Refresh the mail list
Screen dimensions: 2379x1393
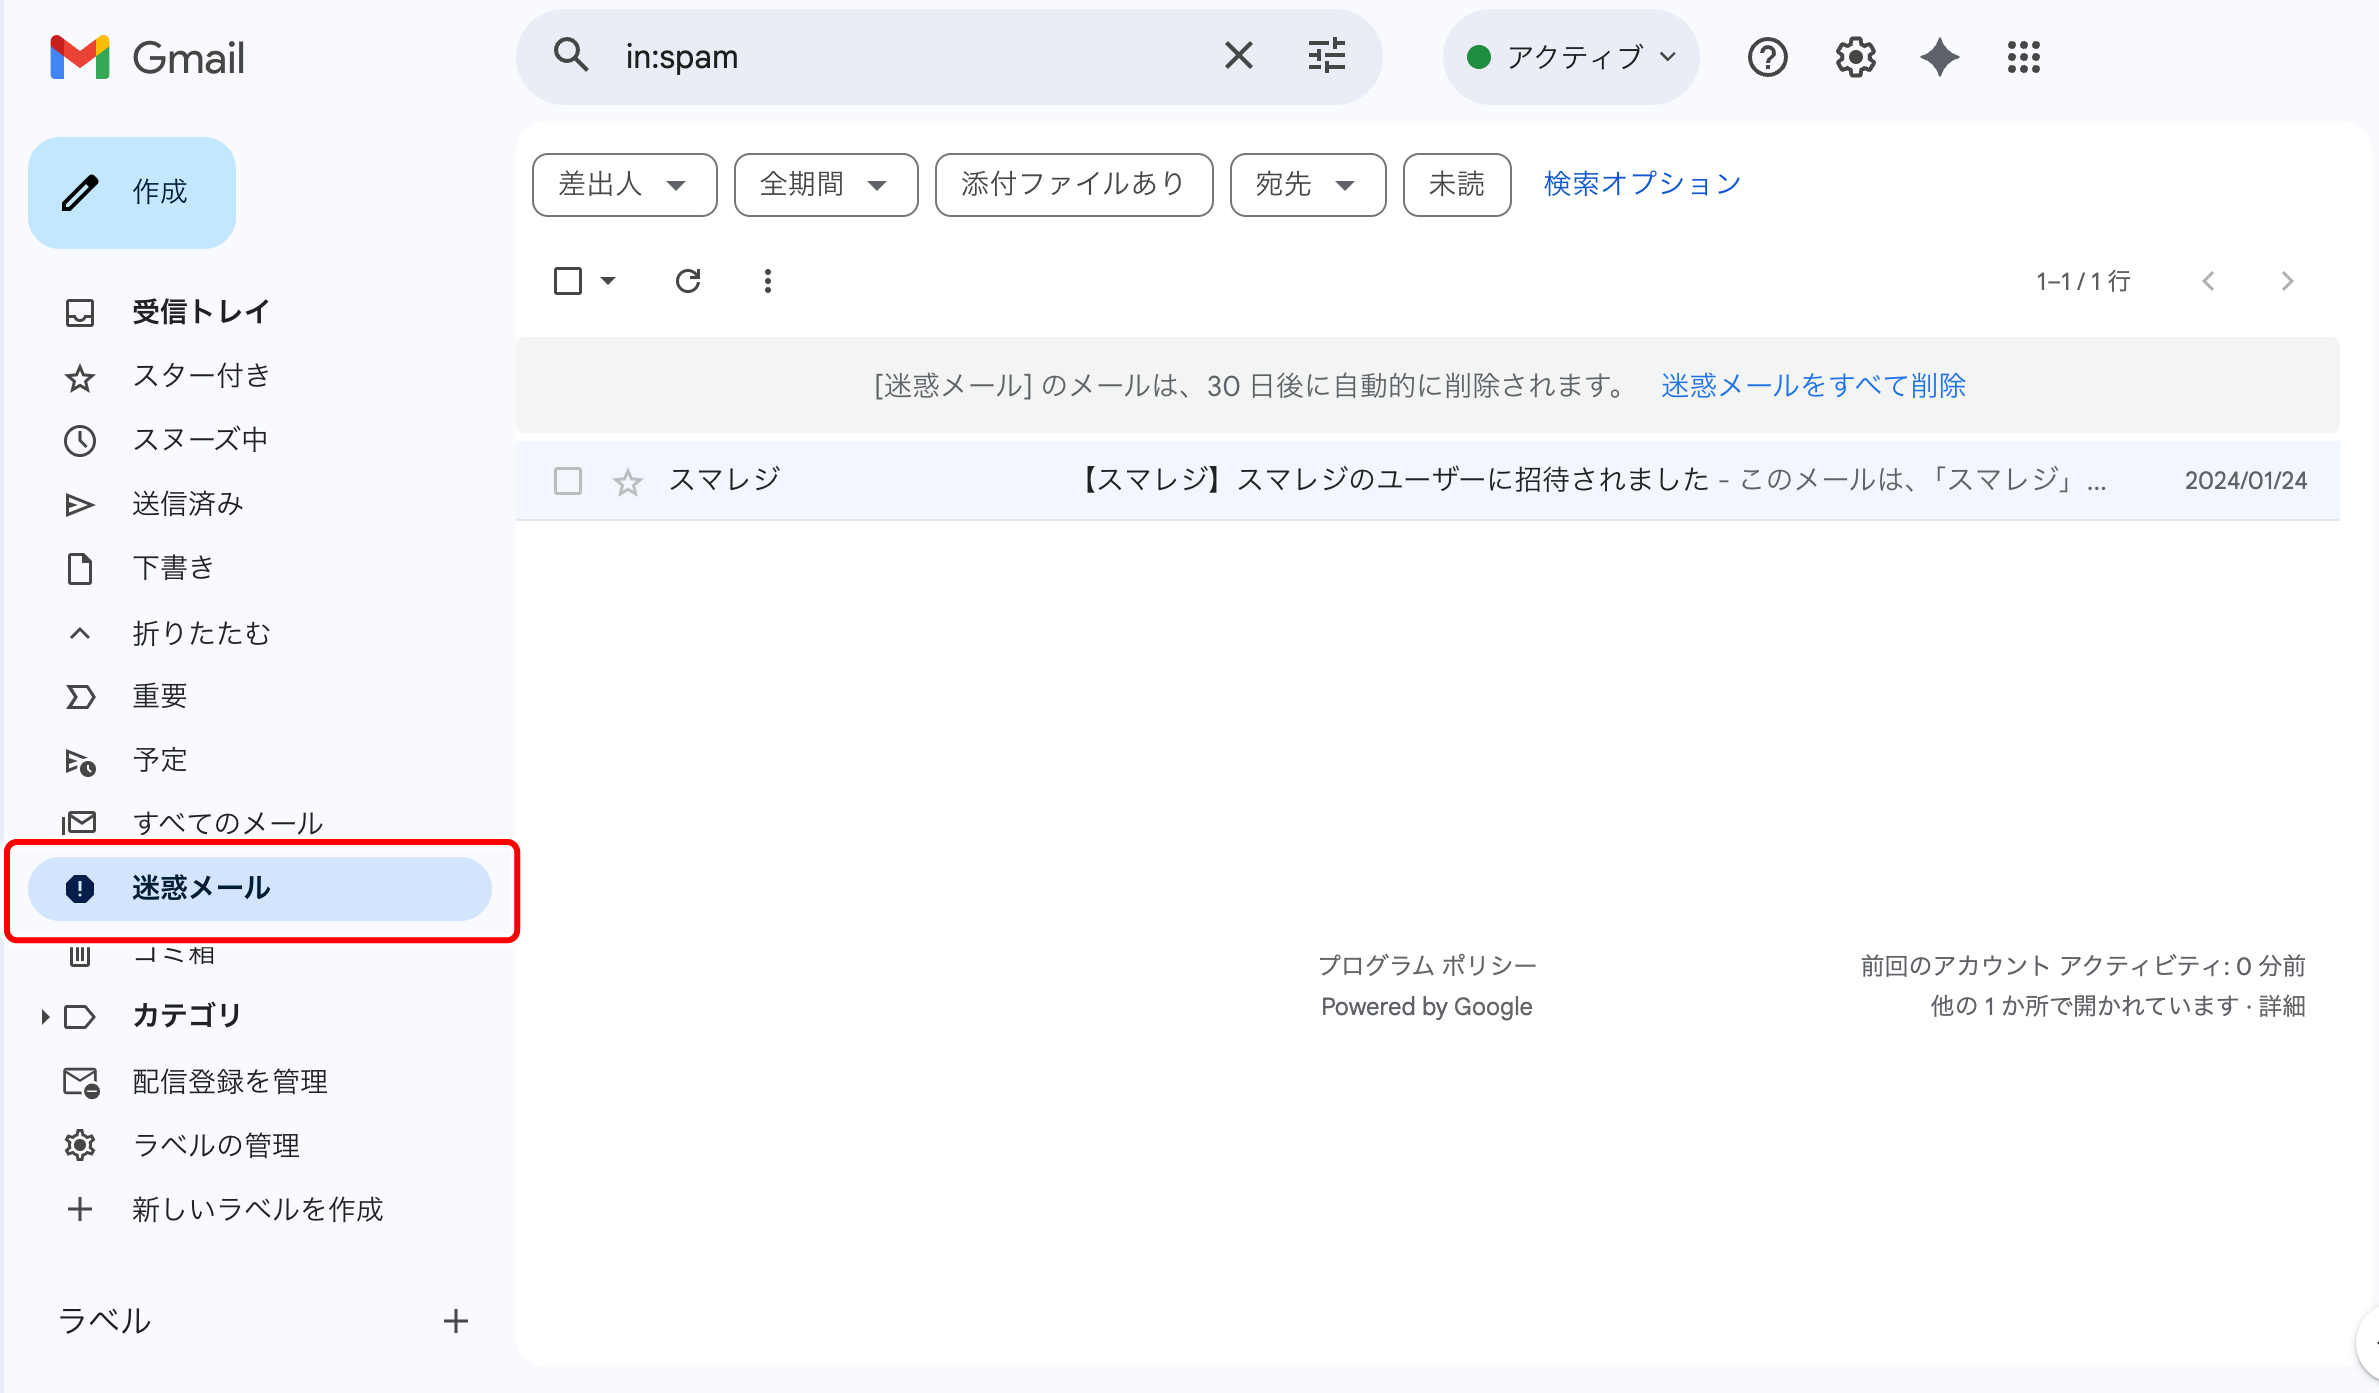point(688,281)
